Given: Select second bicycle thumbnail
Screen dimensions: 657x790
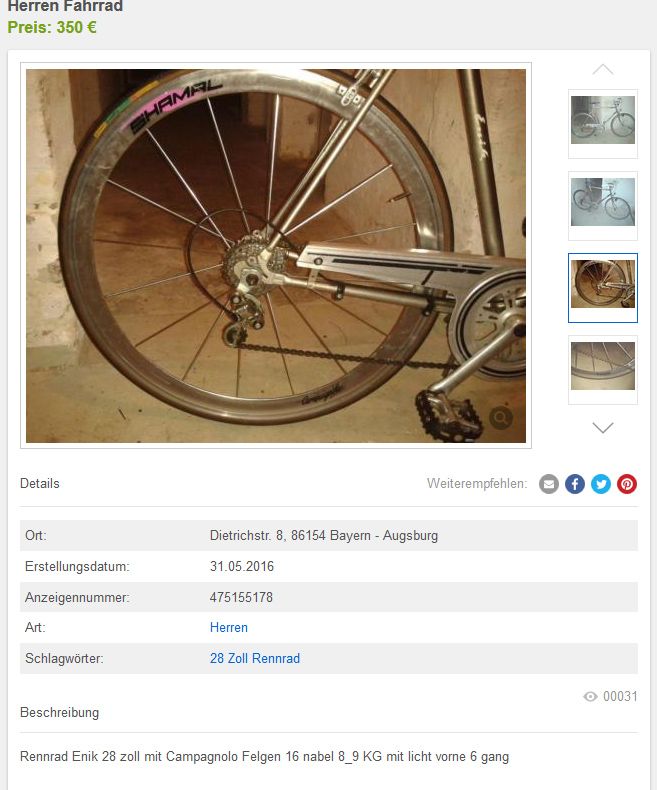Looking at the screenshot, I should [603, 206].
